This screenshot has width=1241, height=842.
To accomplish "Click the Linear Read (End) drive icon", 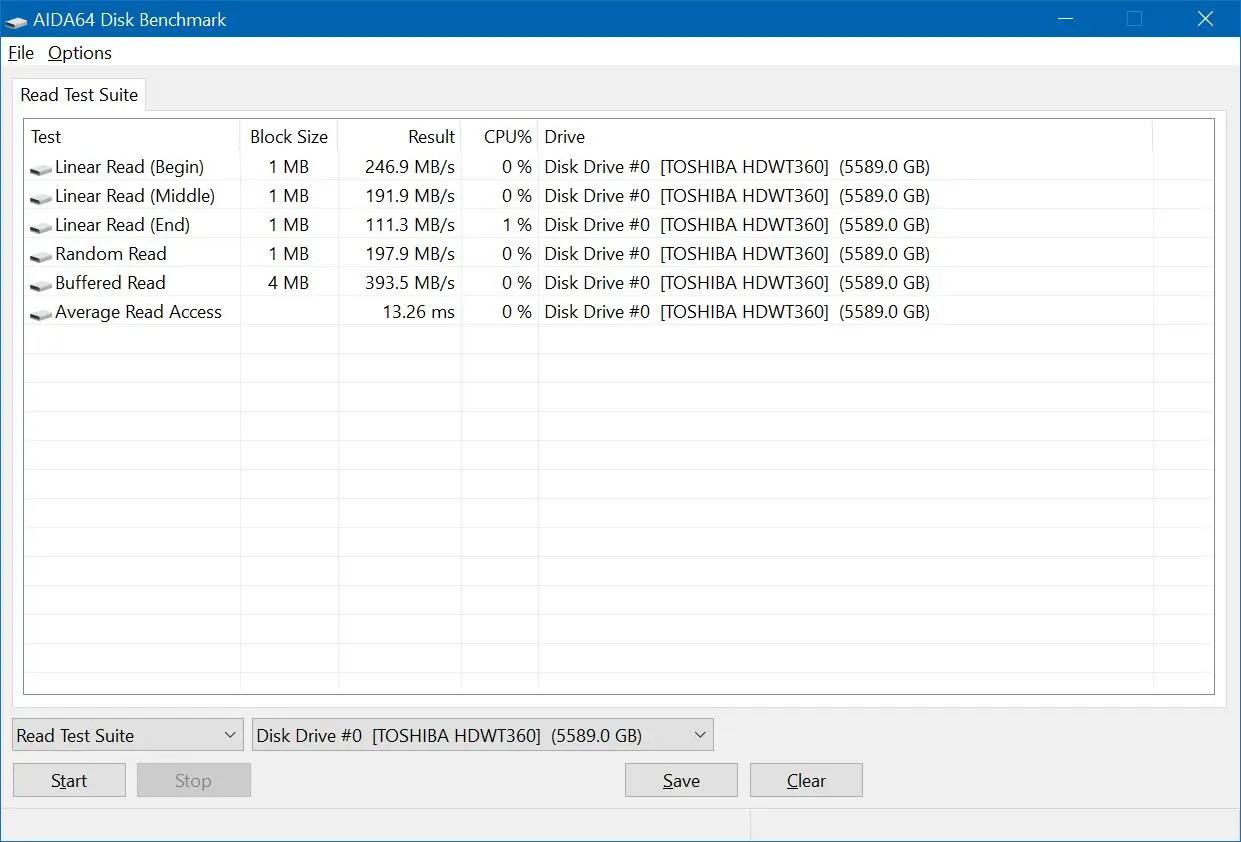I will tap(41, 227).
